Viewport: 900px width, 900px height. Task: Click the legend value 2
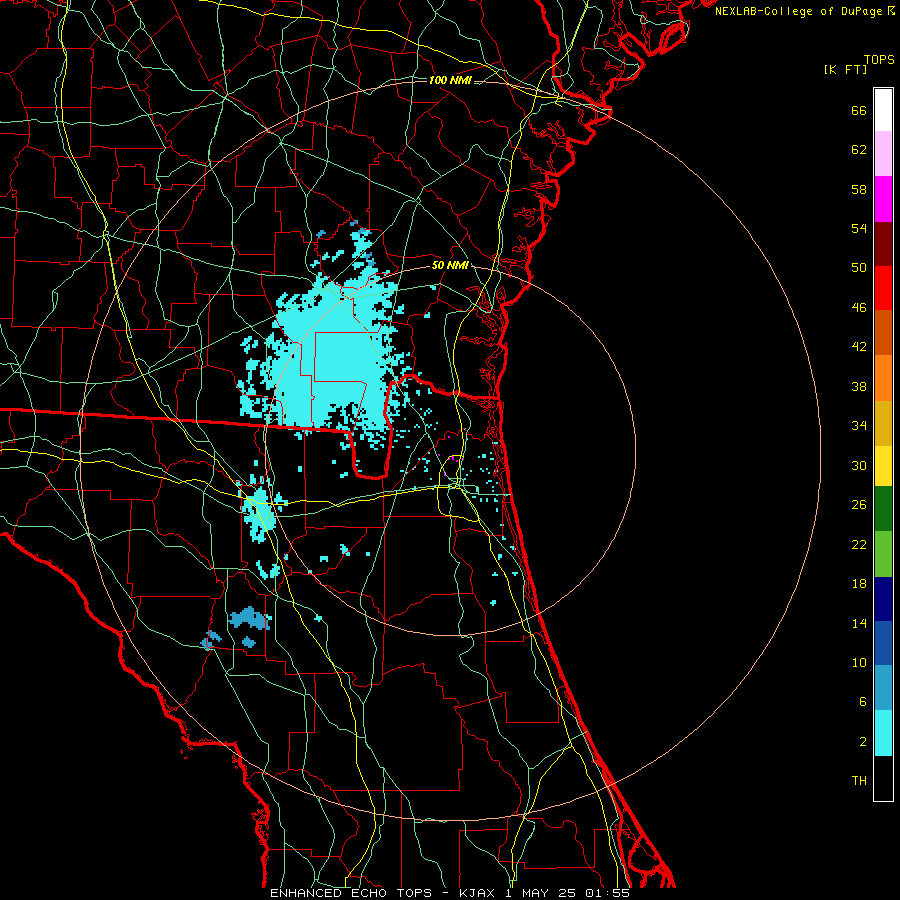coord(862,742)
